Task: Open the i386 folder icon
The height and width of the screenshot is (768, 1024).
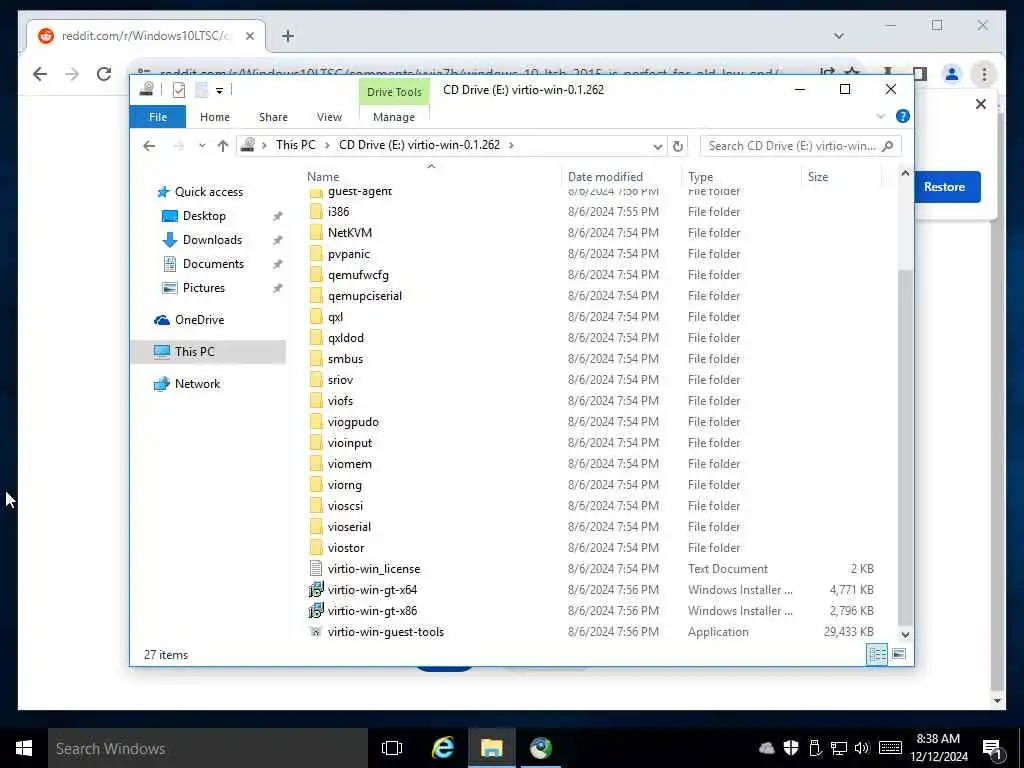Action: pos(316,212)
